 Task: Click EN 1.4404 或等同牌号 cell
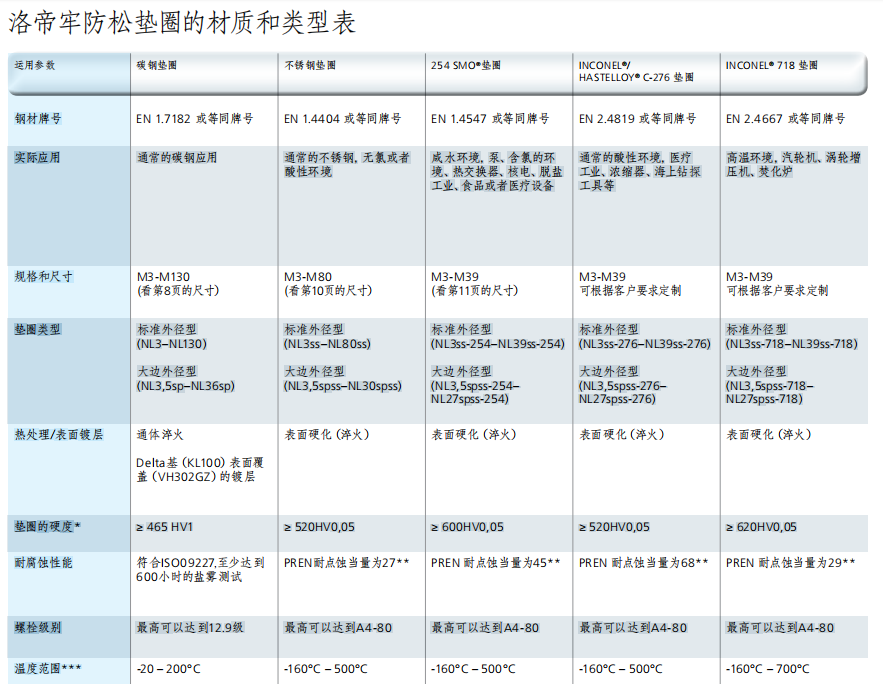pos(342,119)
